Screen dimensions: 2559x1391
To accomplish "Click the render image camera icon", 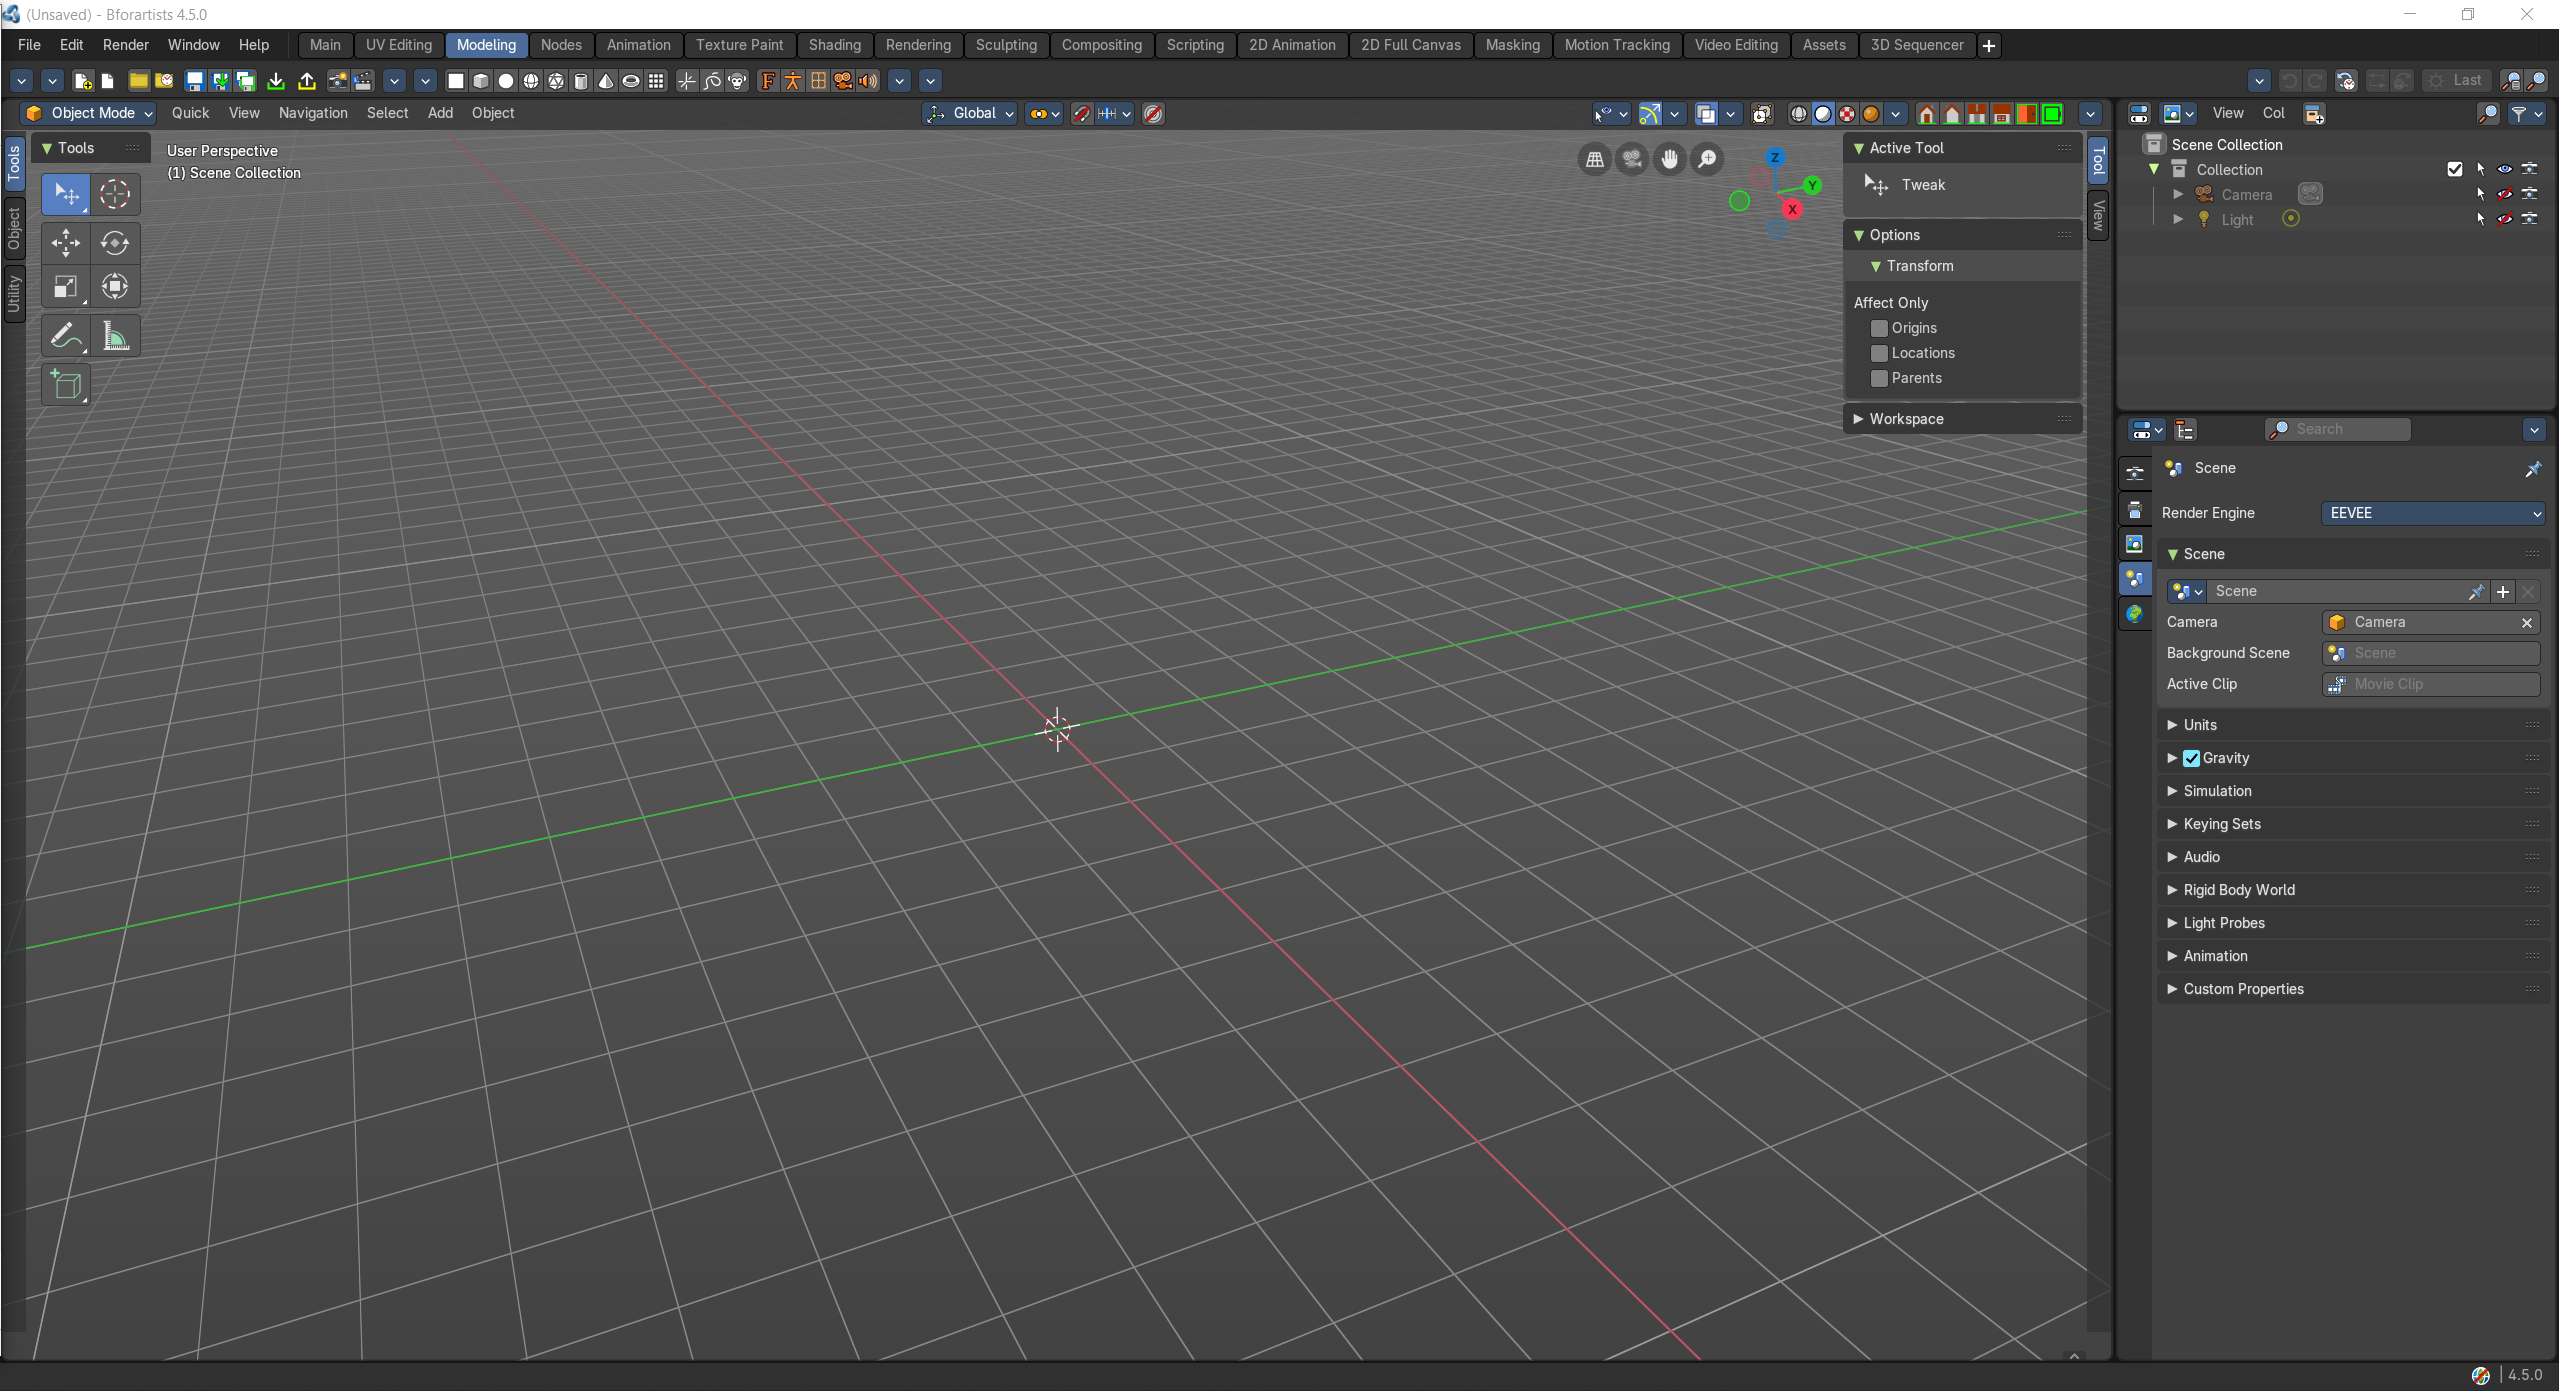I will click(x=338, y=81).
